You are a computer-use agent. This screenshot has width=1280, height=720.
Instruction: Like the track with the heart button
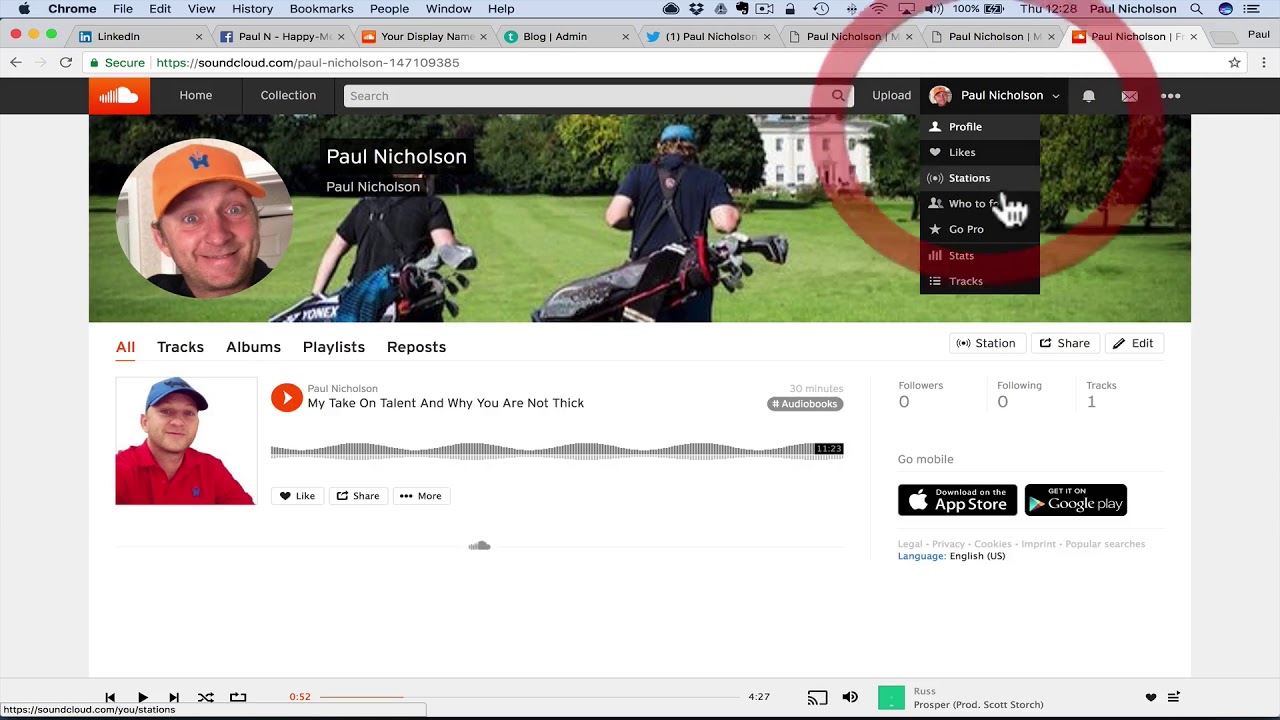297,496
